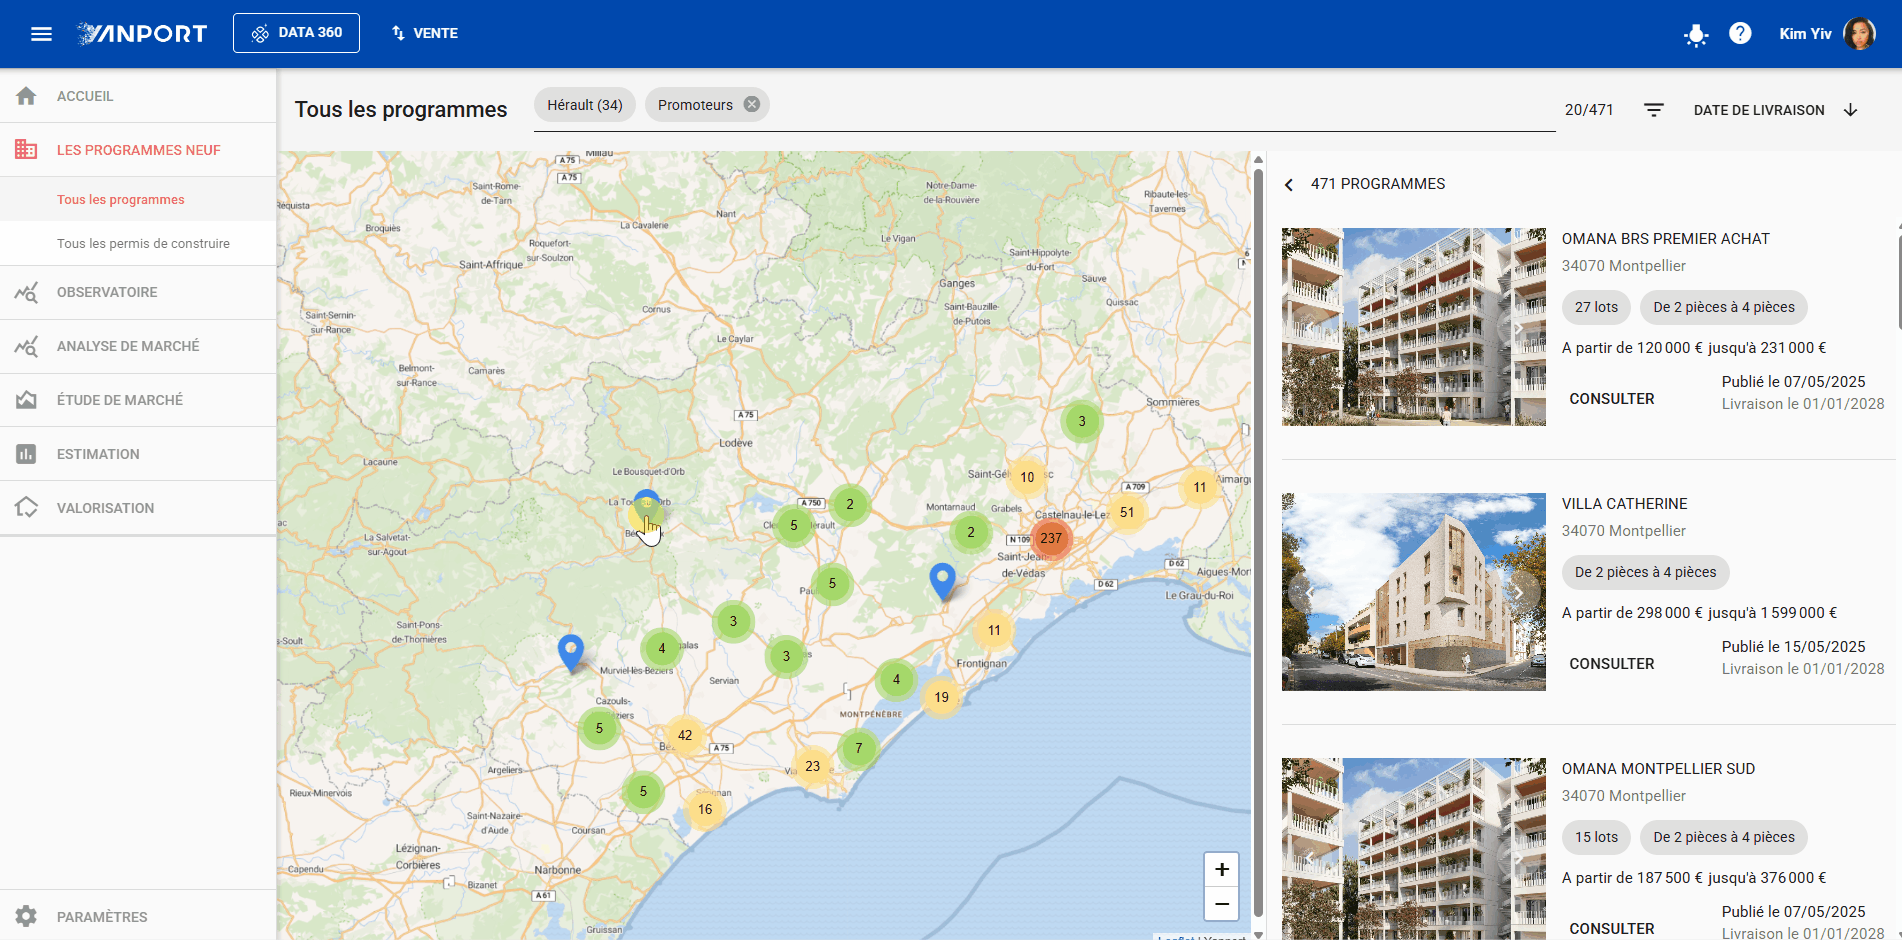Open OMANA MONTPELLIER SUD title

1658,769
